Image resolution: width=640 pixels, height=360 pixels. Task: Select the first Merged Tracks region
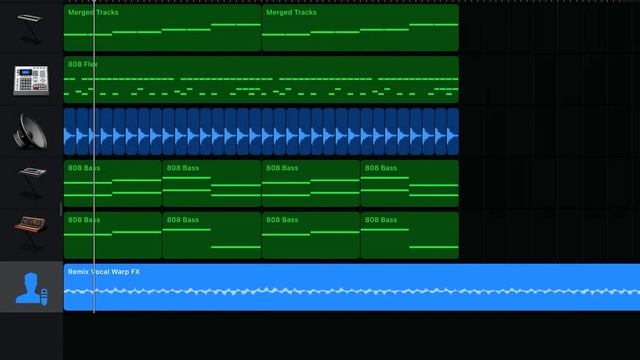[x=162, y=28]
